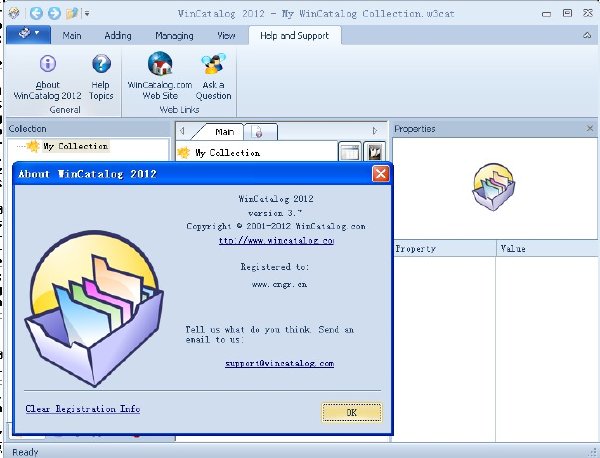This screenshot has height=458, width=600.
Task: Select My Collection in the Collection tree
Action: (75, 146)
